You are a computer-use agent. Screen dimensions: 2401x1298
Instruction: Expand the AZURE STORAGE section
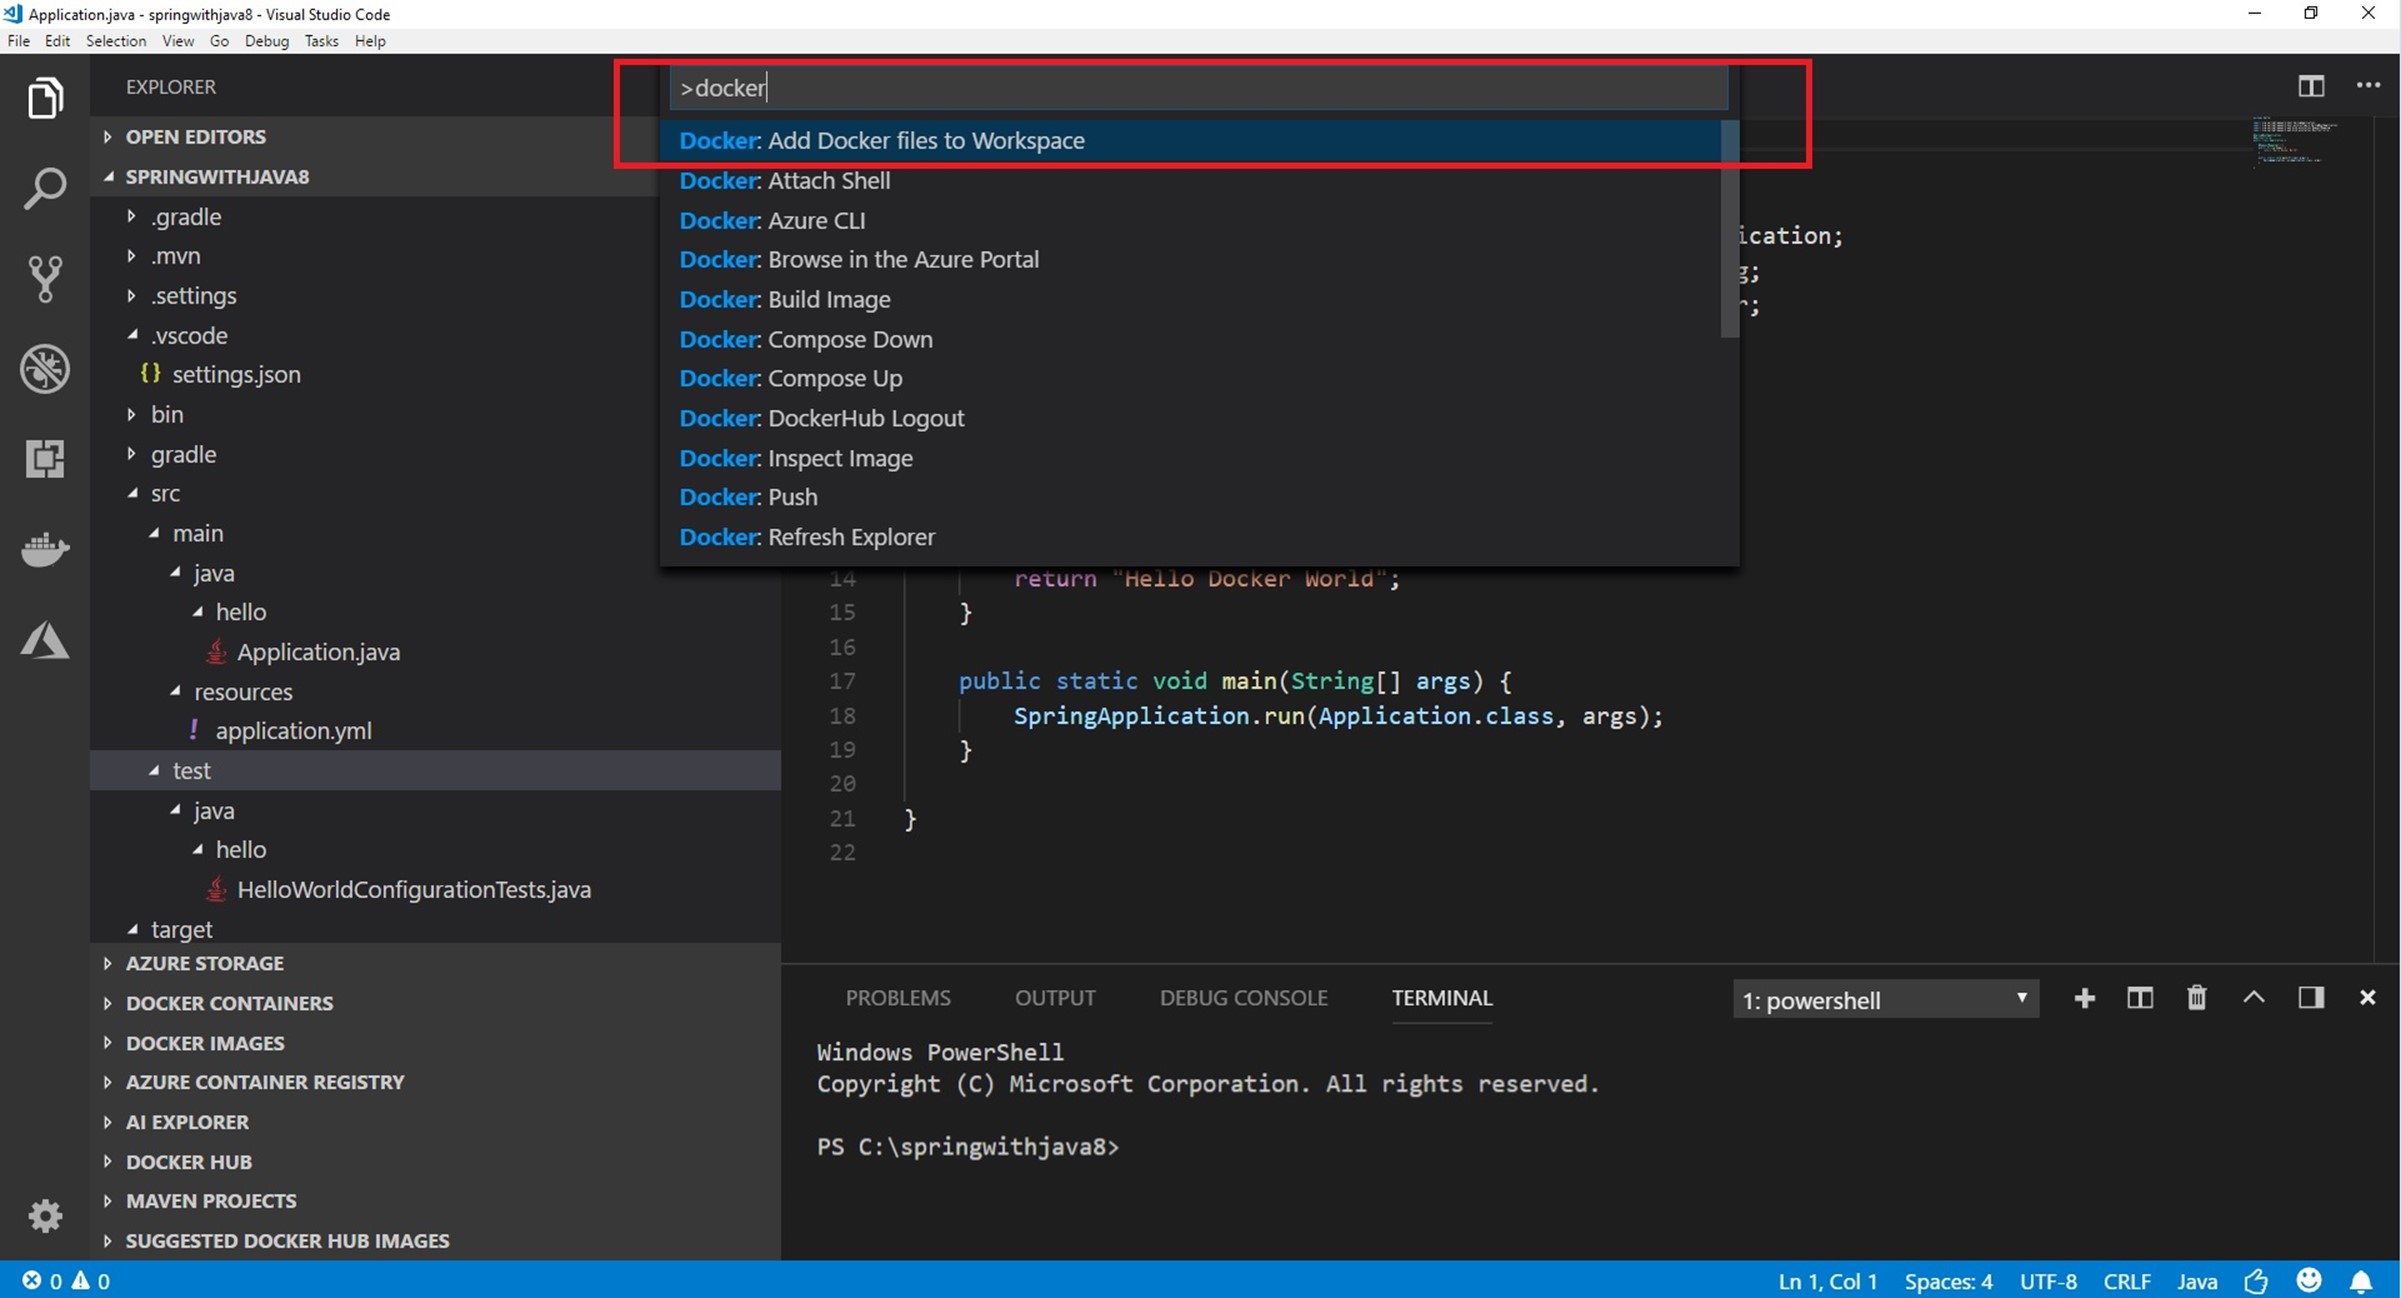204,963
